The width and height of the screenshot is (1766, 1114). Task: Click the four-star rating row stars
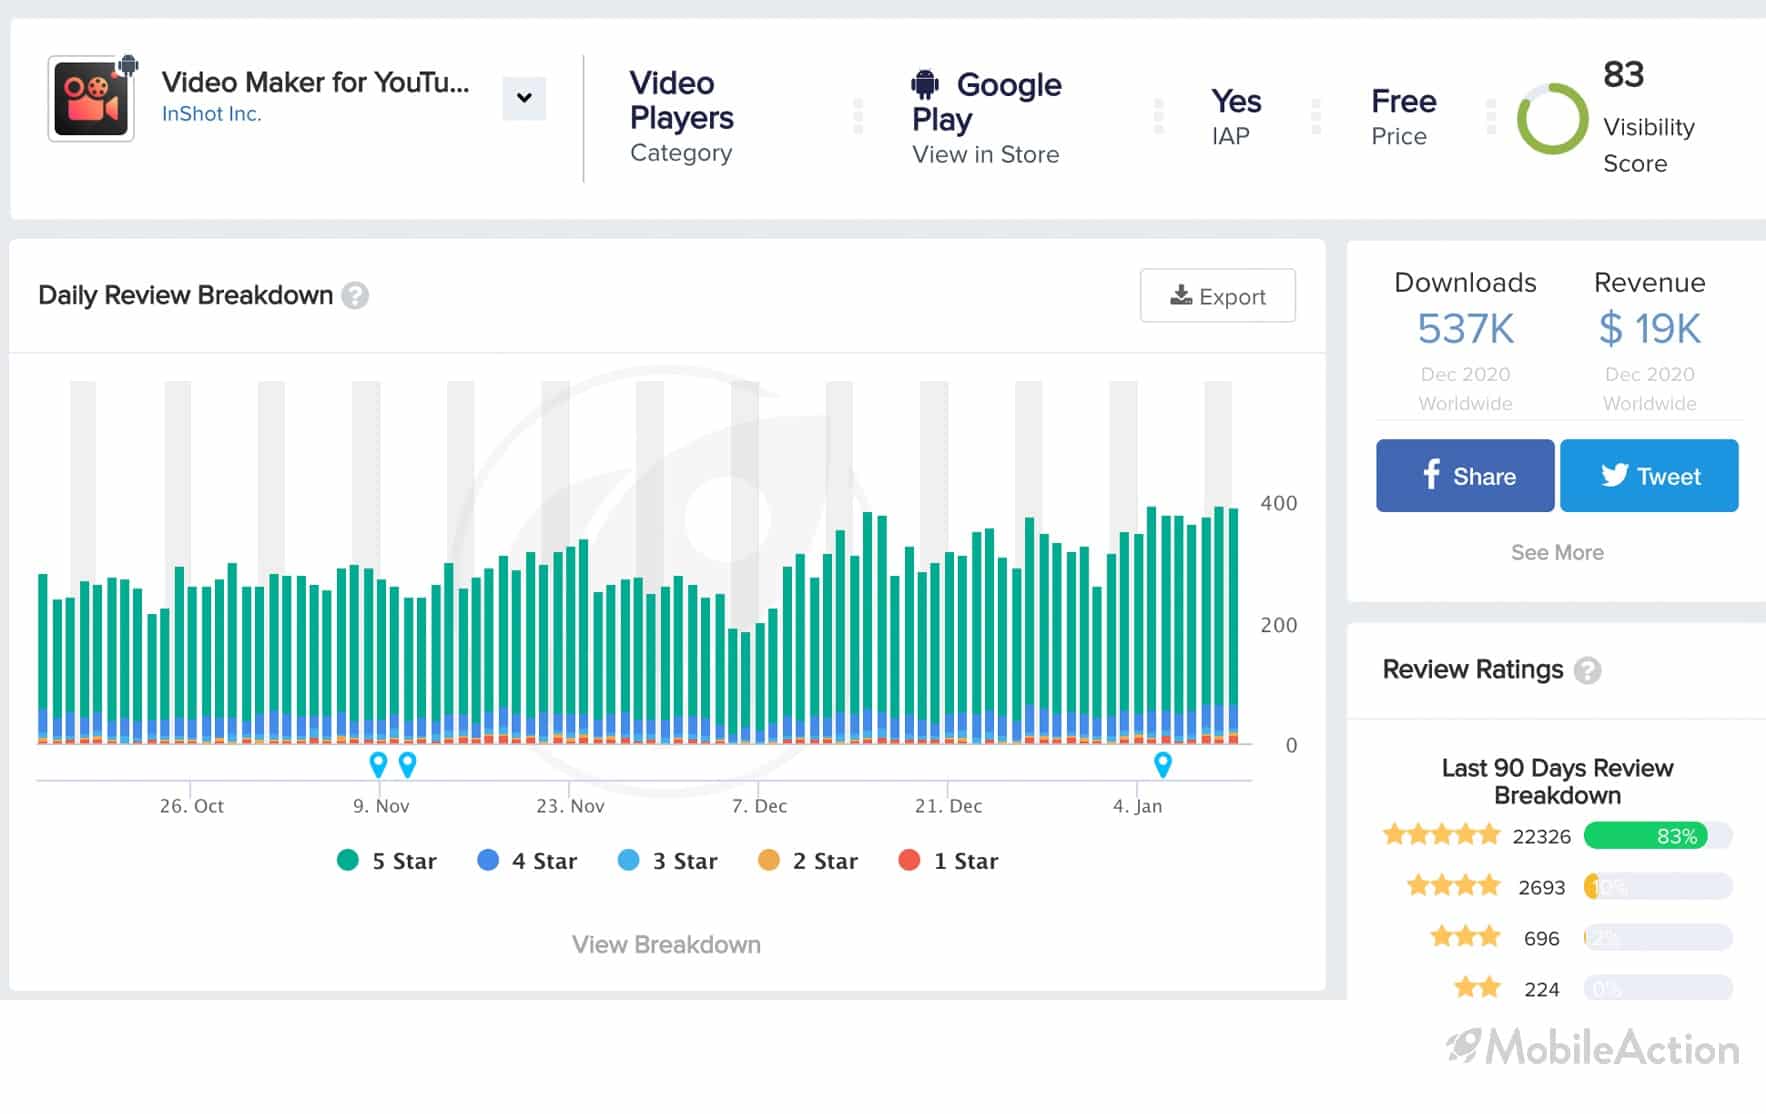click(1453, 886)
